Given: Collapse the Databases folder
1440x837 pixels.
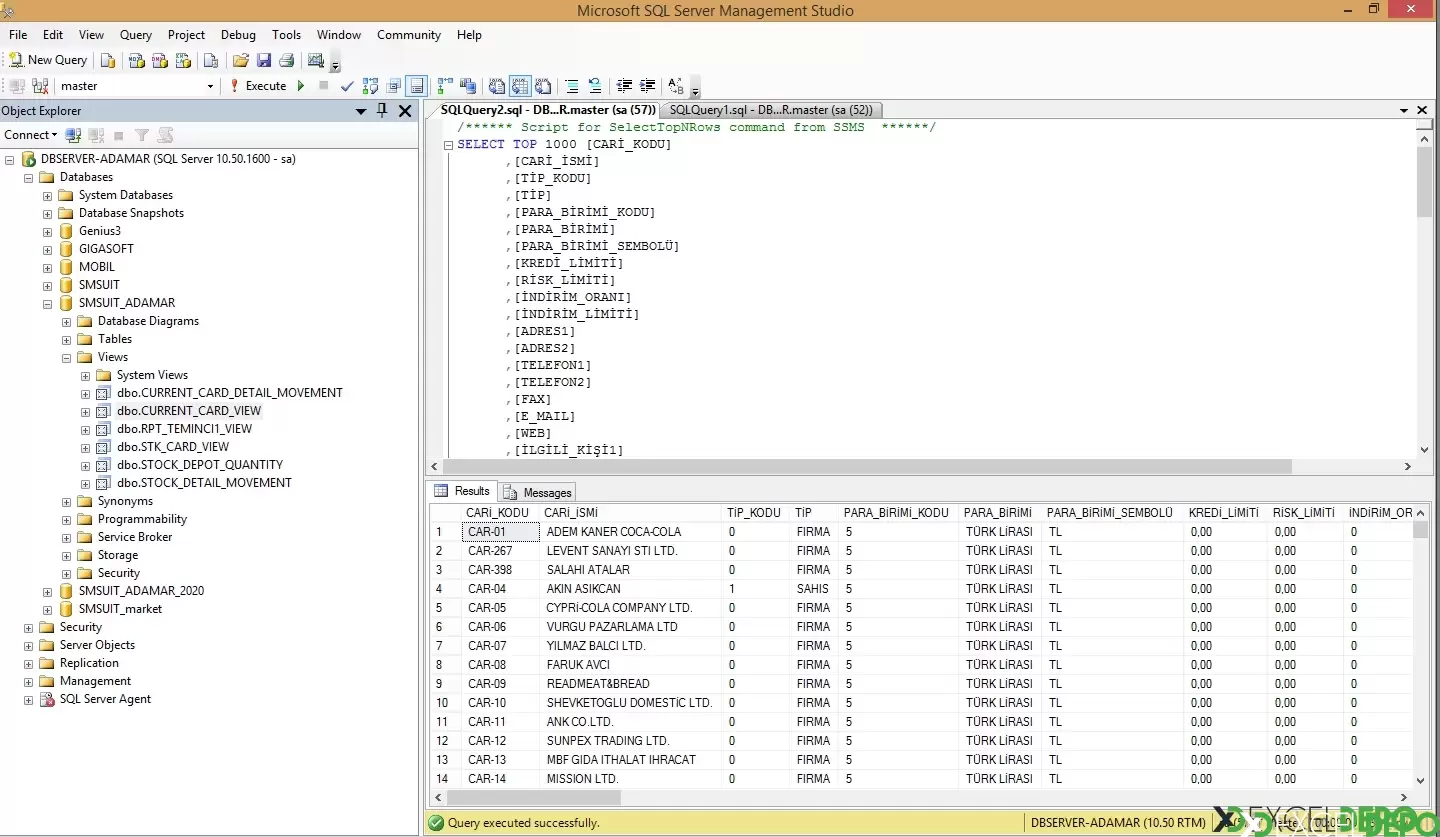Looking at the screenshot, I should point(28,177).
